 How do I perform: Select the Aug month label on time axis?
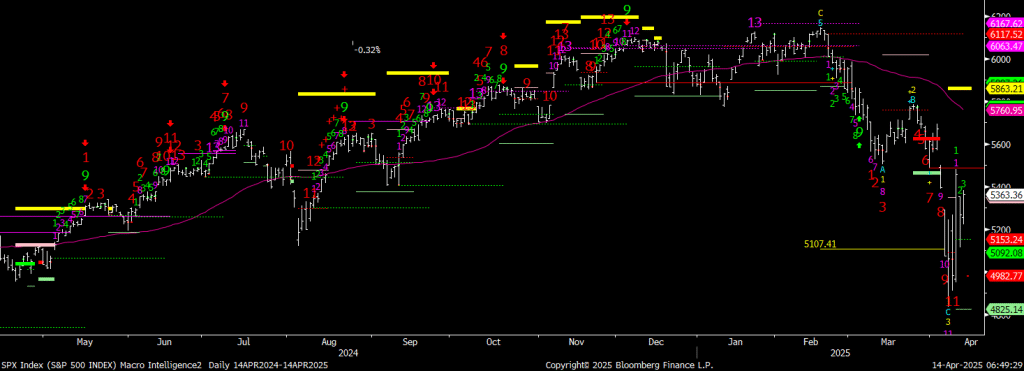pyautogui.click(x=329, y=342)
